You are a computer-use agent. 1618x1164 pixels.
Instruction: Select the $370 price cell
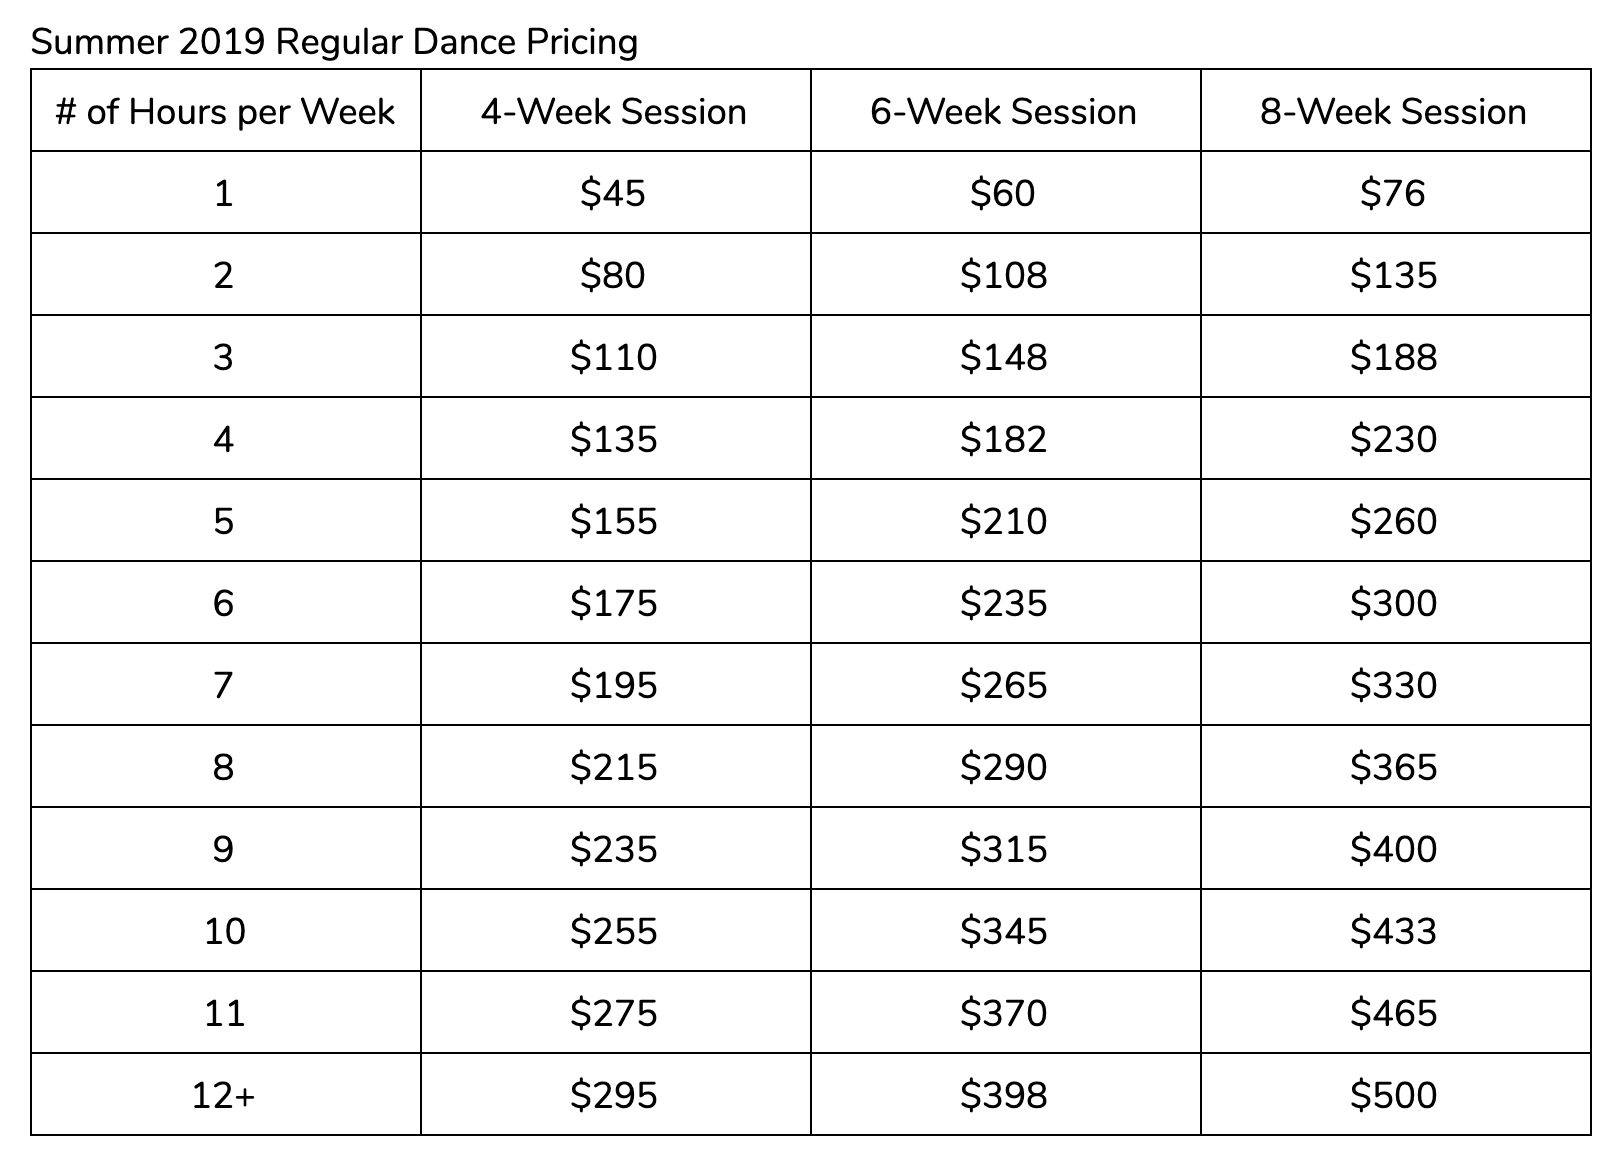[1005, 1013]
